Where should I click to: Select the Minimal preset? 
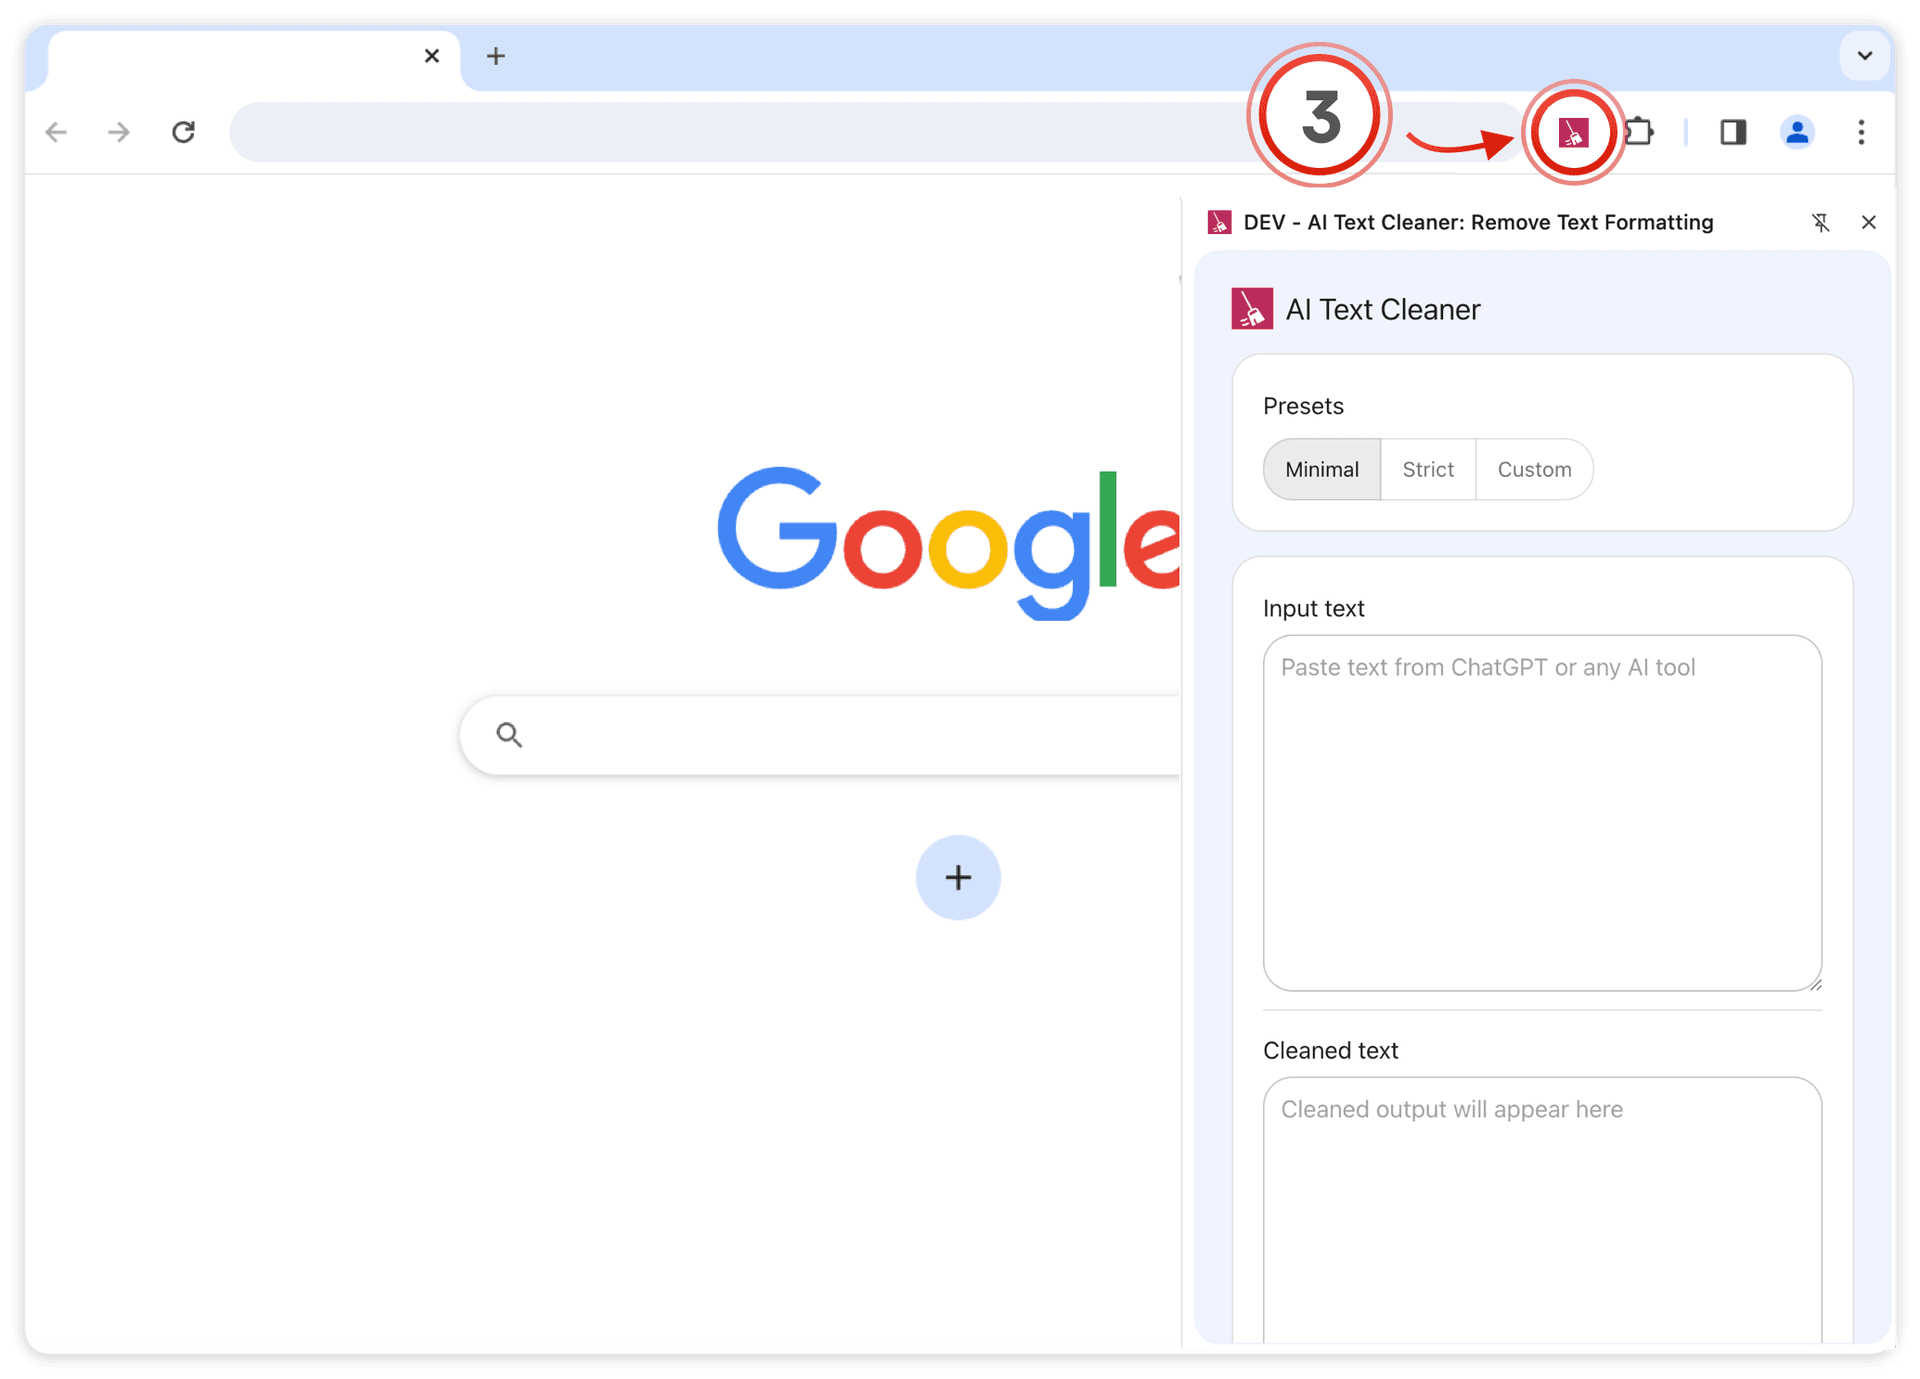1321,469
